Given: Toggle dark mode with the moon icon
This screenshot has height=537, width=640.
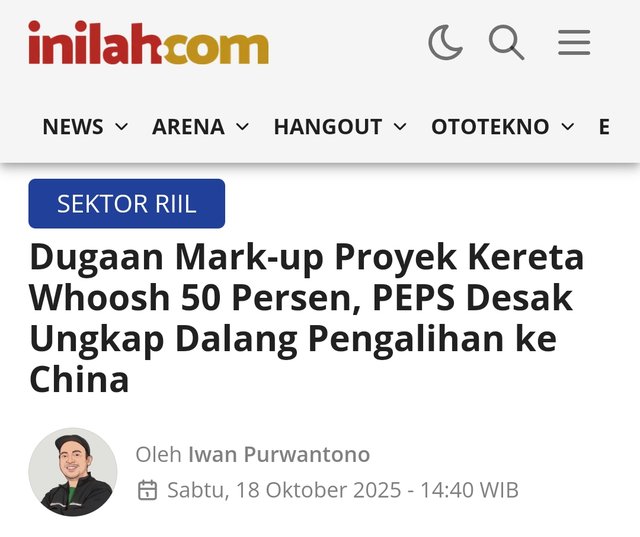Looking at the screenshot, I should [x=445, y=42].
